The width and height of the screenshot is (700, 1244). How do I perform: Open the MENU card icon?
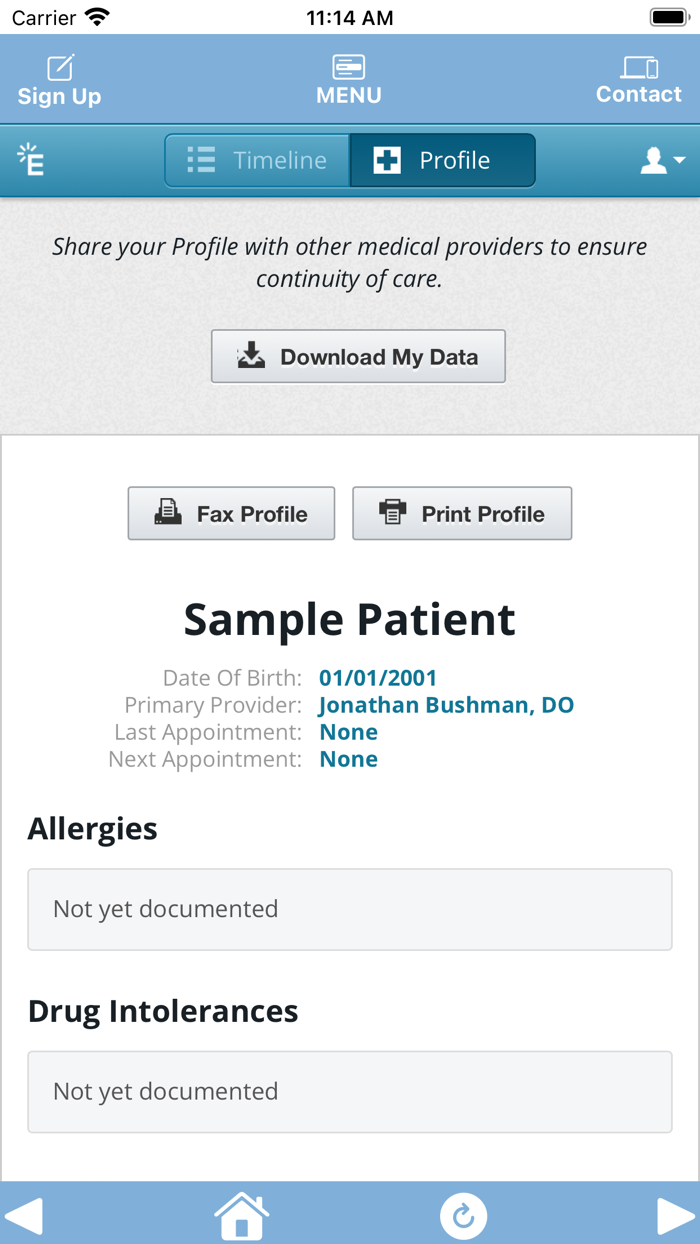pyautogui.click(x=349, y=67)
